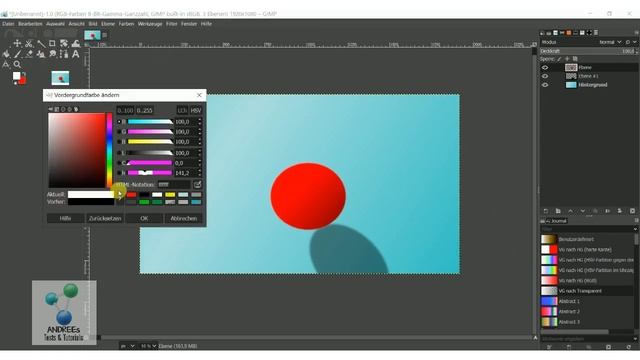Select the G channel radio button
Viewport: 640px width, 360px height.
119,132
